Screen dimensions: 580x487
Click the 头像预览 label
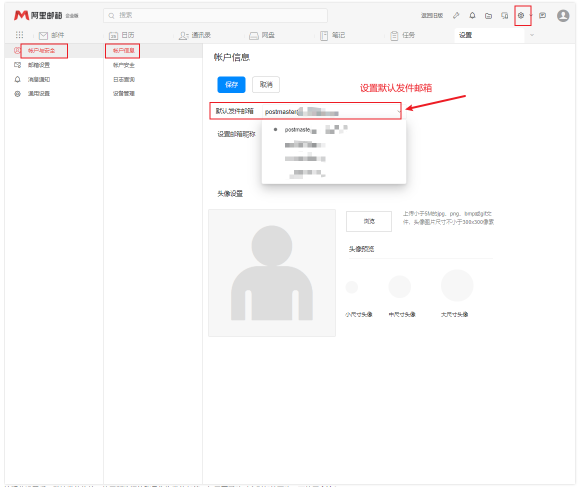[361, 249]
